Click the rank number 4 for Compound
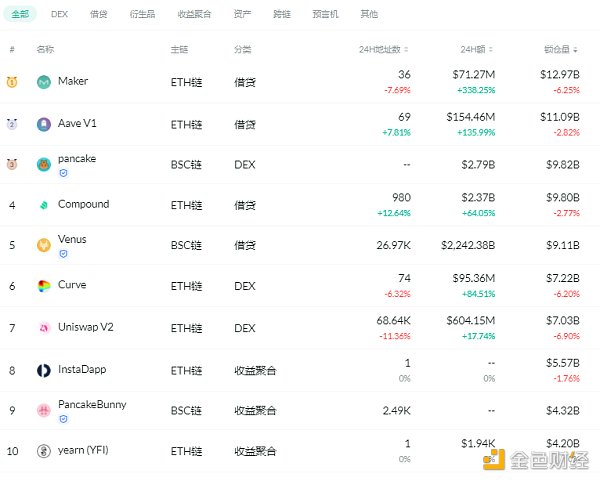Image resolution: width=600 pixels, height=481 pixels. (x=12, y=205)
